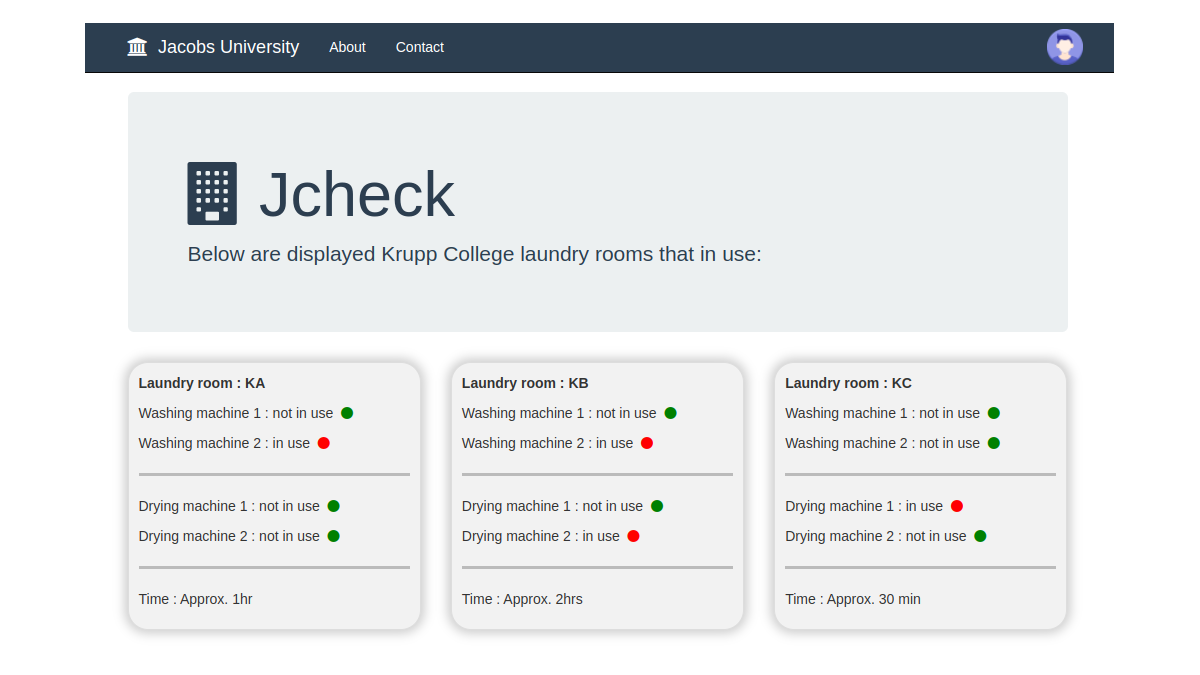Click KA Drying machine 2 green status dot
Screen dimensions: 1200x675
pyautogui.click(x=334, y=536)
